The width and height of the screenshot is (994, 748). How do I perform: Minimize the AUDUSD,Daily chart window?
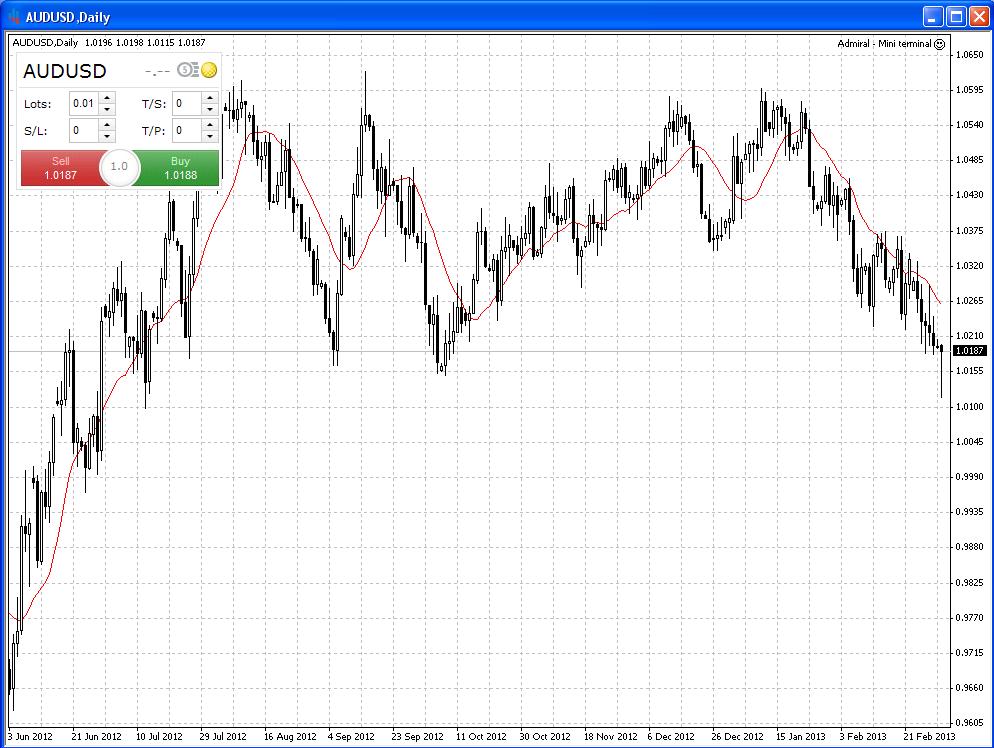(933, 16)
